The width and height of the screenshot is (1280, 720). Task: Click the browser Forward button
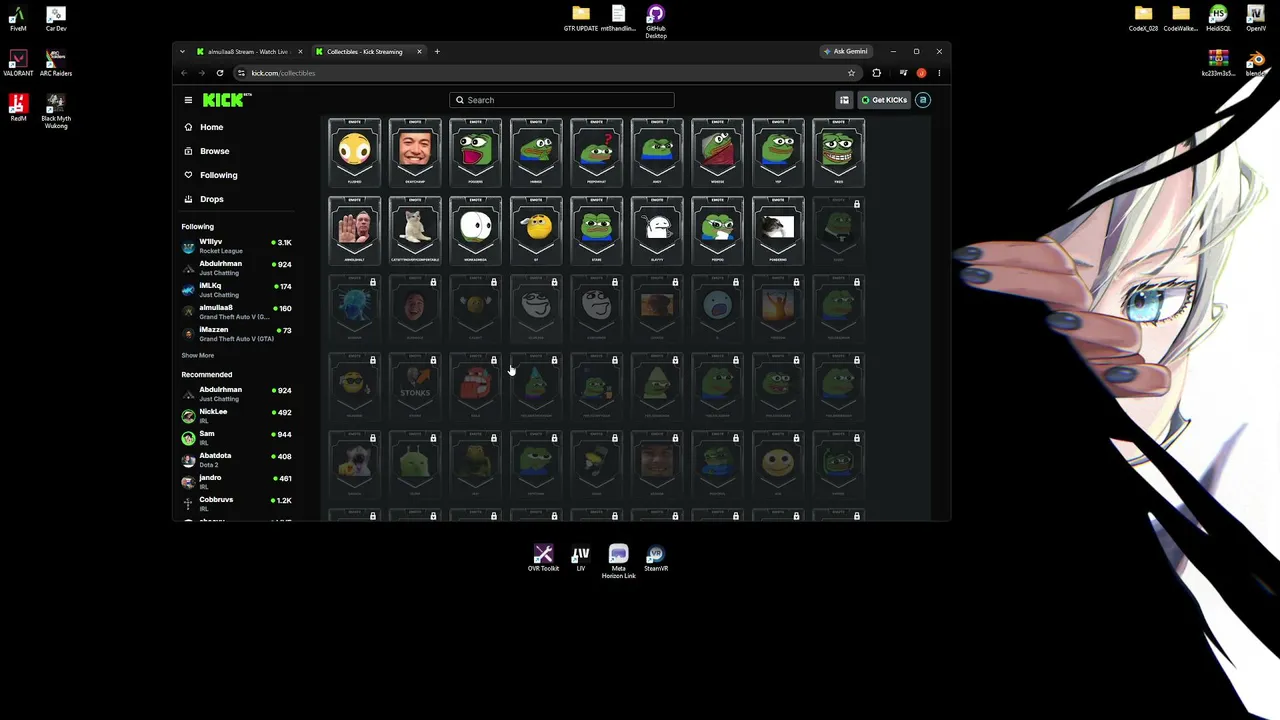[x=202, y=73]
